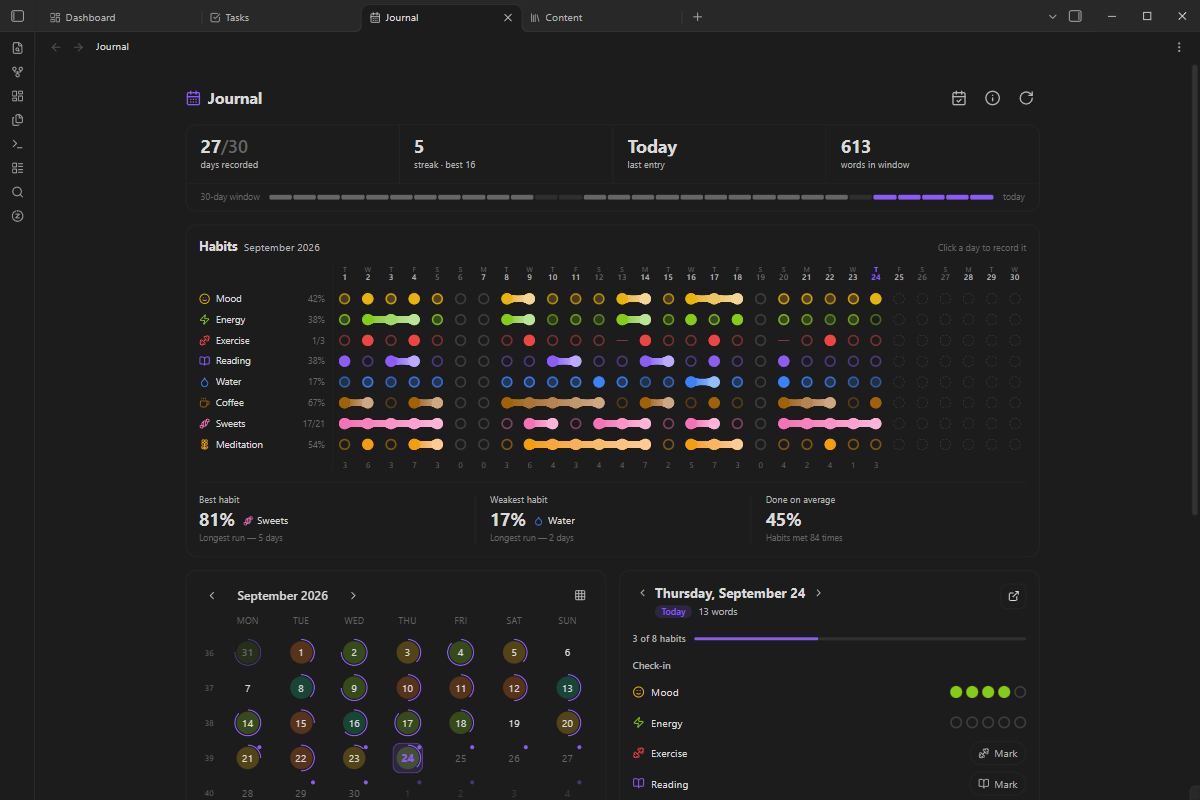The image size is (1200, 800).
Task: Go to previous month before September 2026
Action: coord(212,595)
